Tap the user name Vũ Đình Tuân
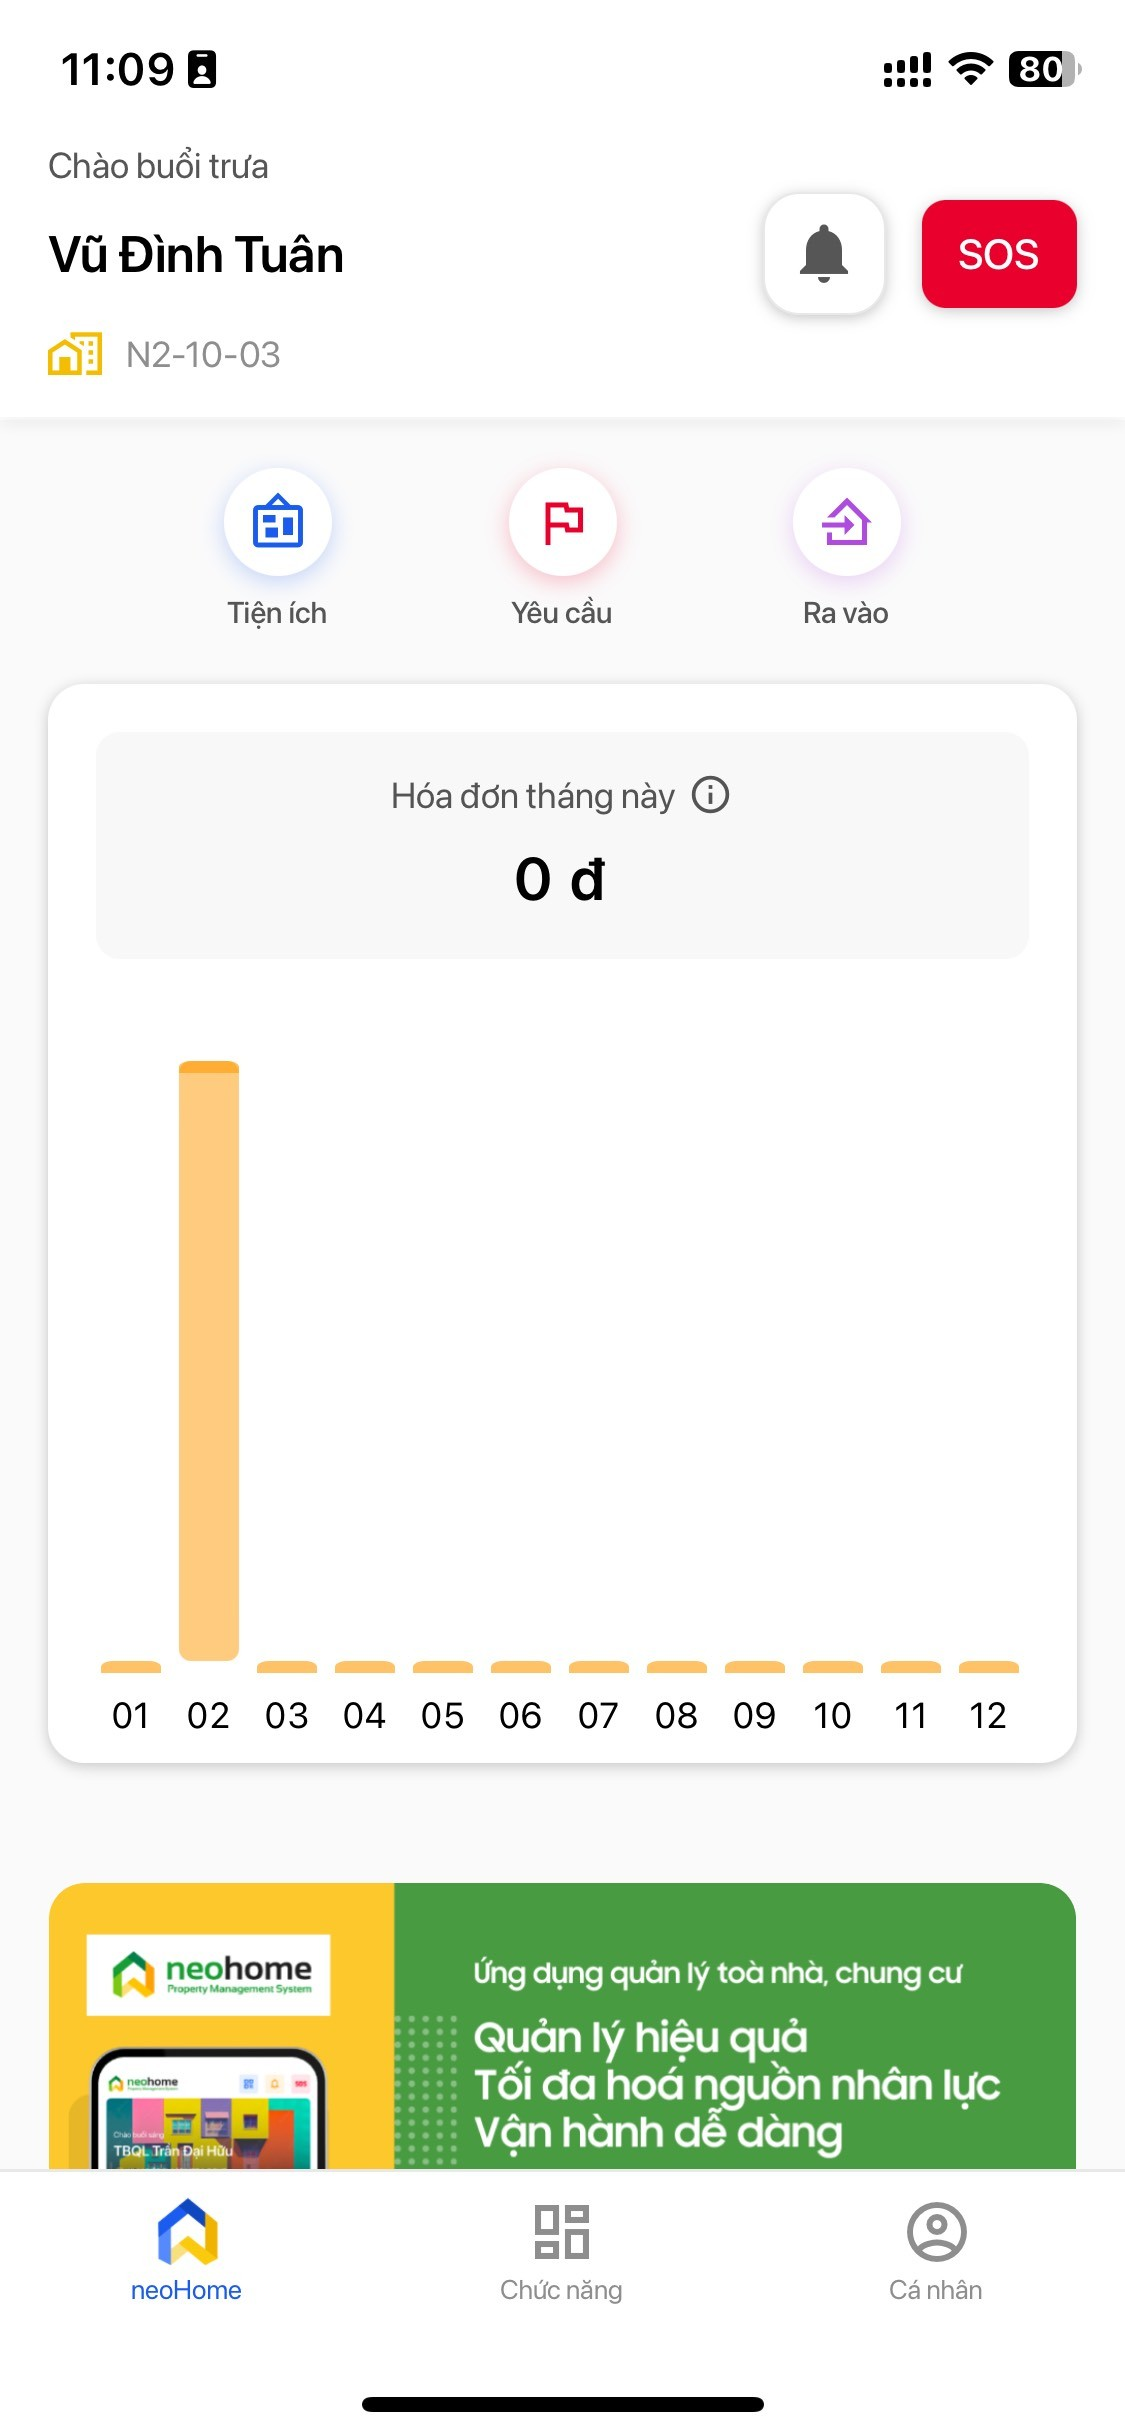This screenshot has height=2436, width=1125. (x=196, y=255)
